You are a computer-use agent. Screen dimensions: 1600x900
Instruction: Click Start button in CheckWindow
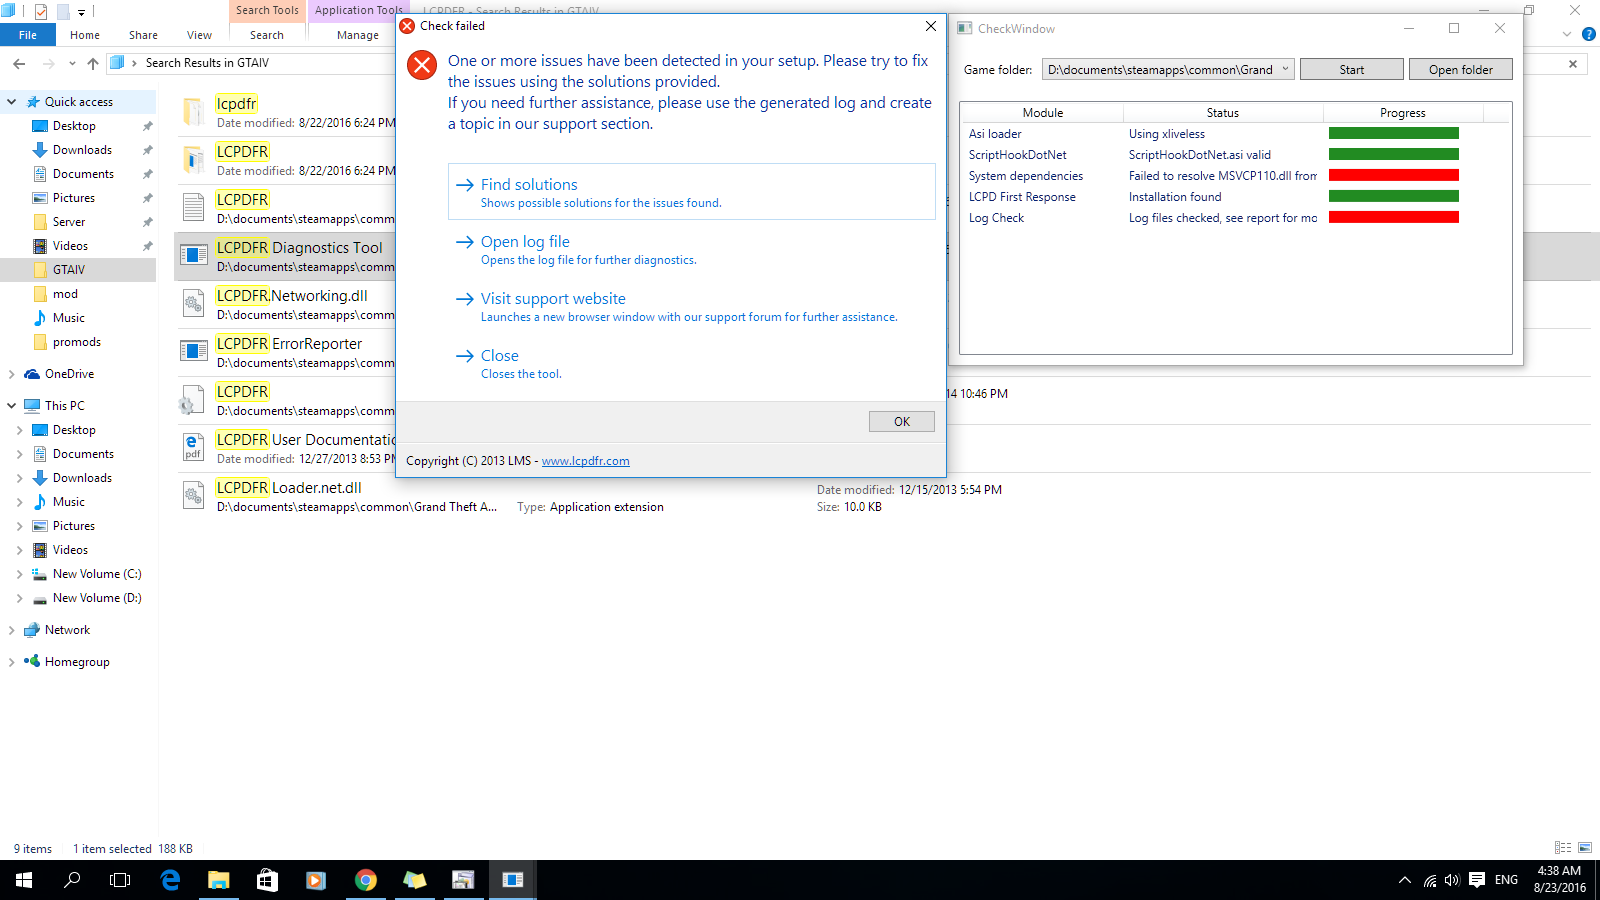(x=1351, y=70)
